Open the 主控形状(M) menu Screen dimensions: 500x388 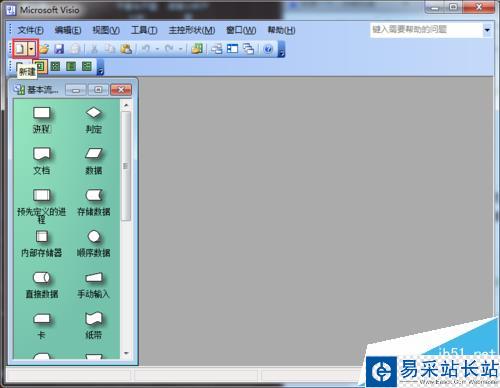point(192,30)
